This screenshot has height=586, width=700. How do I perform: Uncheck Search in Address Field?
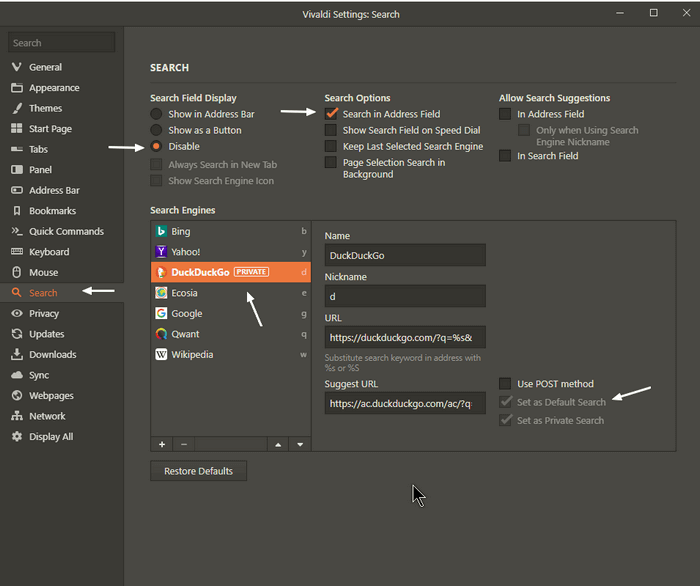pyautogui.click(x=331, y=114)
